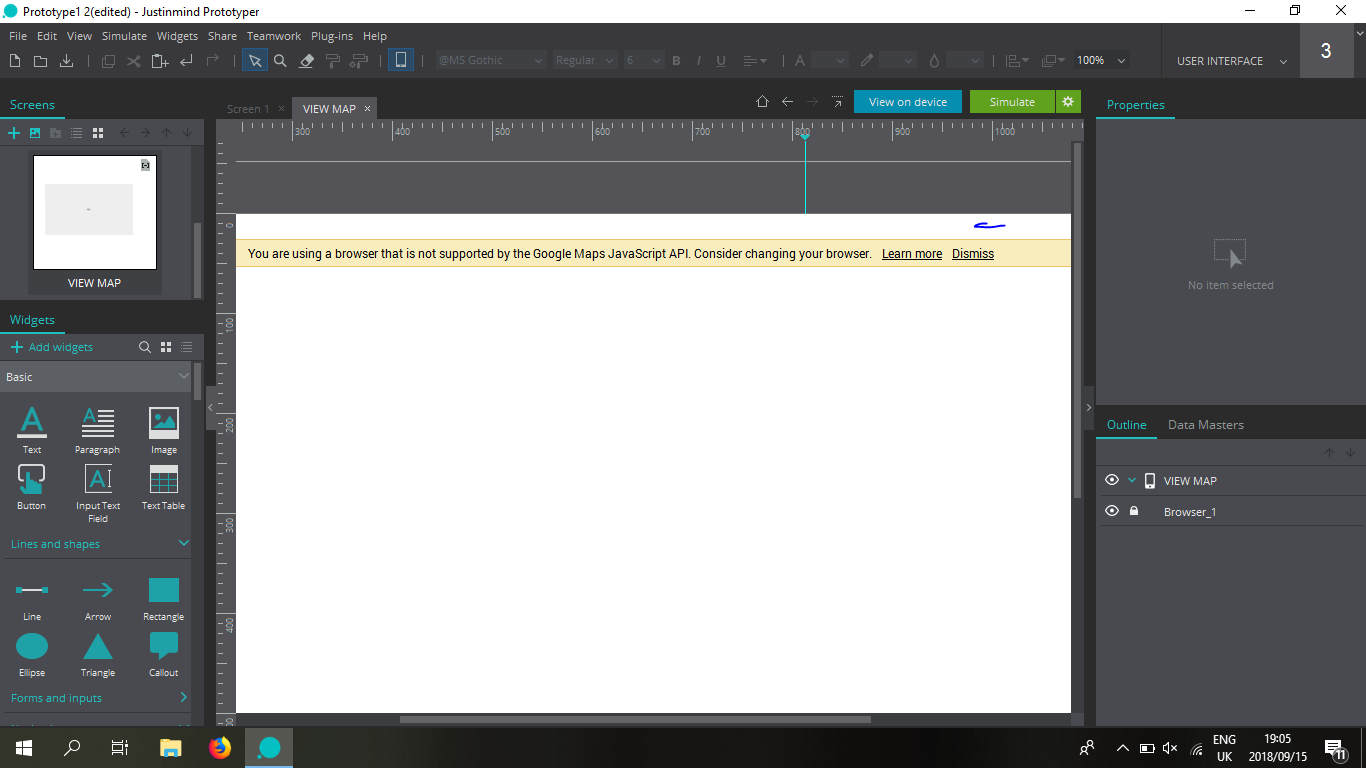Toggle visibility of VIEW MAP in Outline

point(1111,480)
